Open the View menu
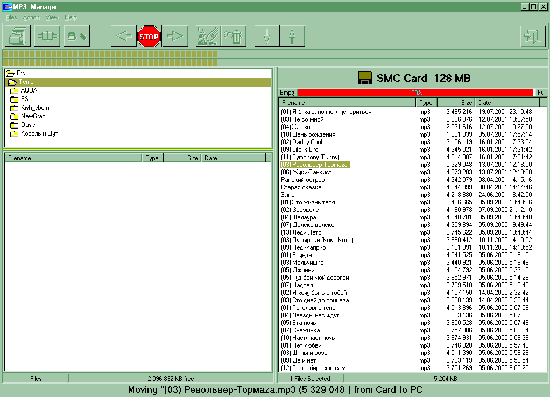Screen dimensions: 550x397 [x=52, y=18]
